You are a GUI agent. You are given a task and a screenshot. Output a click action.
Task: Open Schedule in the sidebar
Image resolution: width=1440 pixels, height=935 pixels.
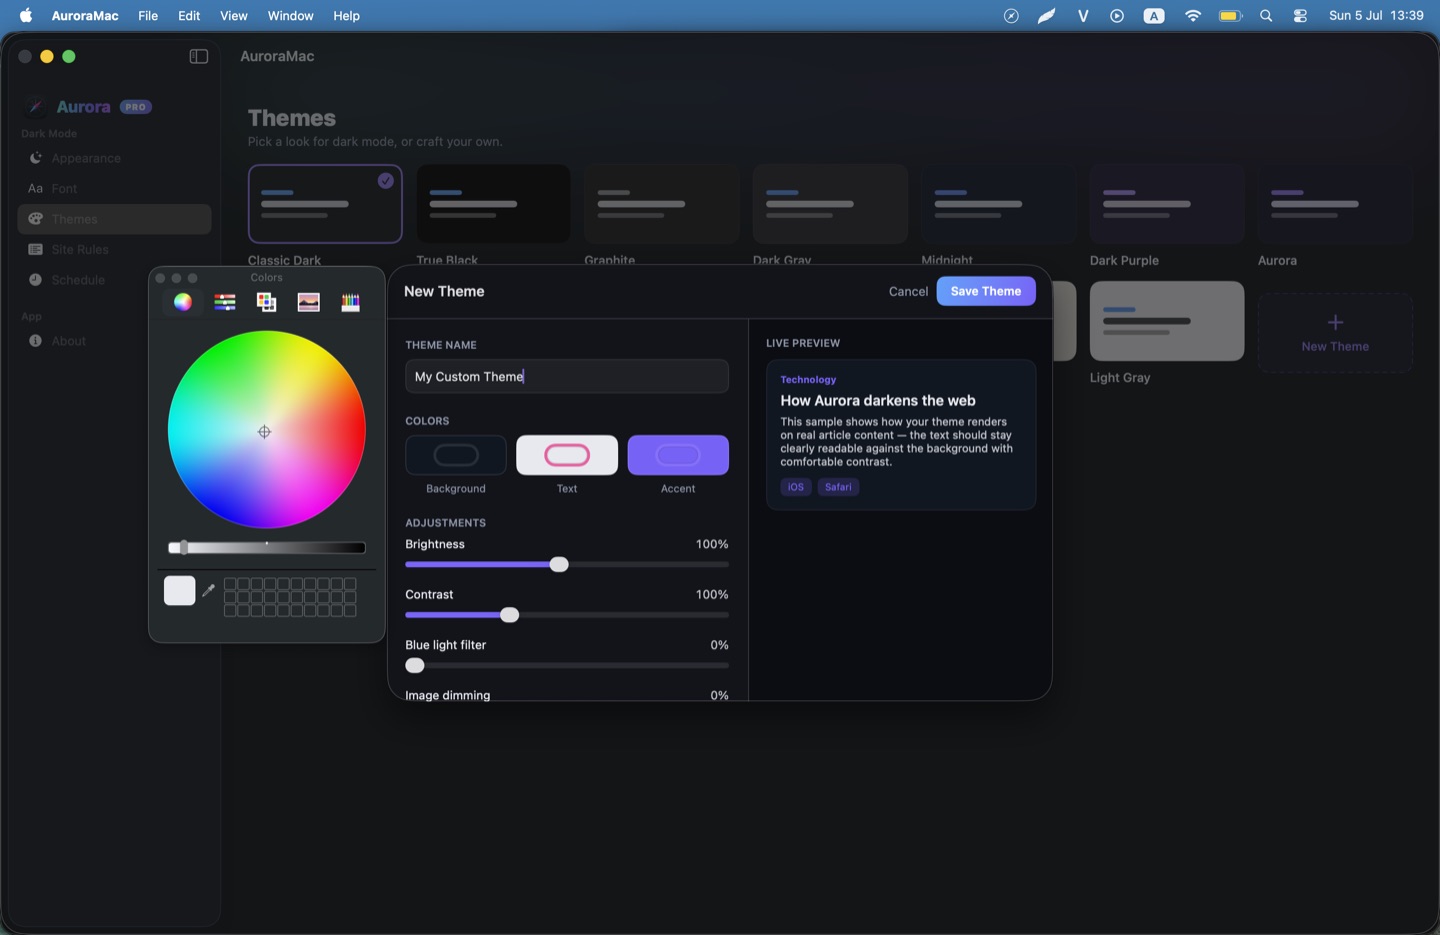pyautogui.click(x=114, y=280)
